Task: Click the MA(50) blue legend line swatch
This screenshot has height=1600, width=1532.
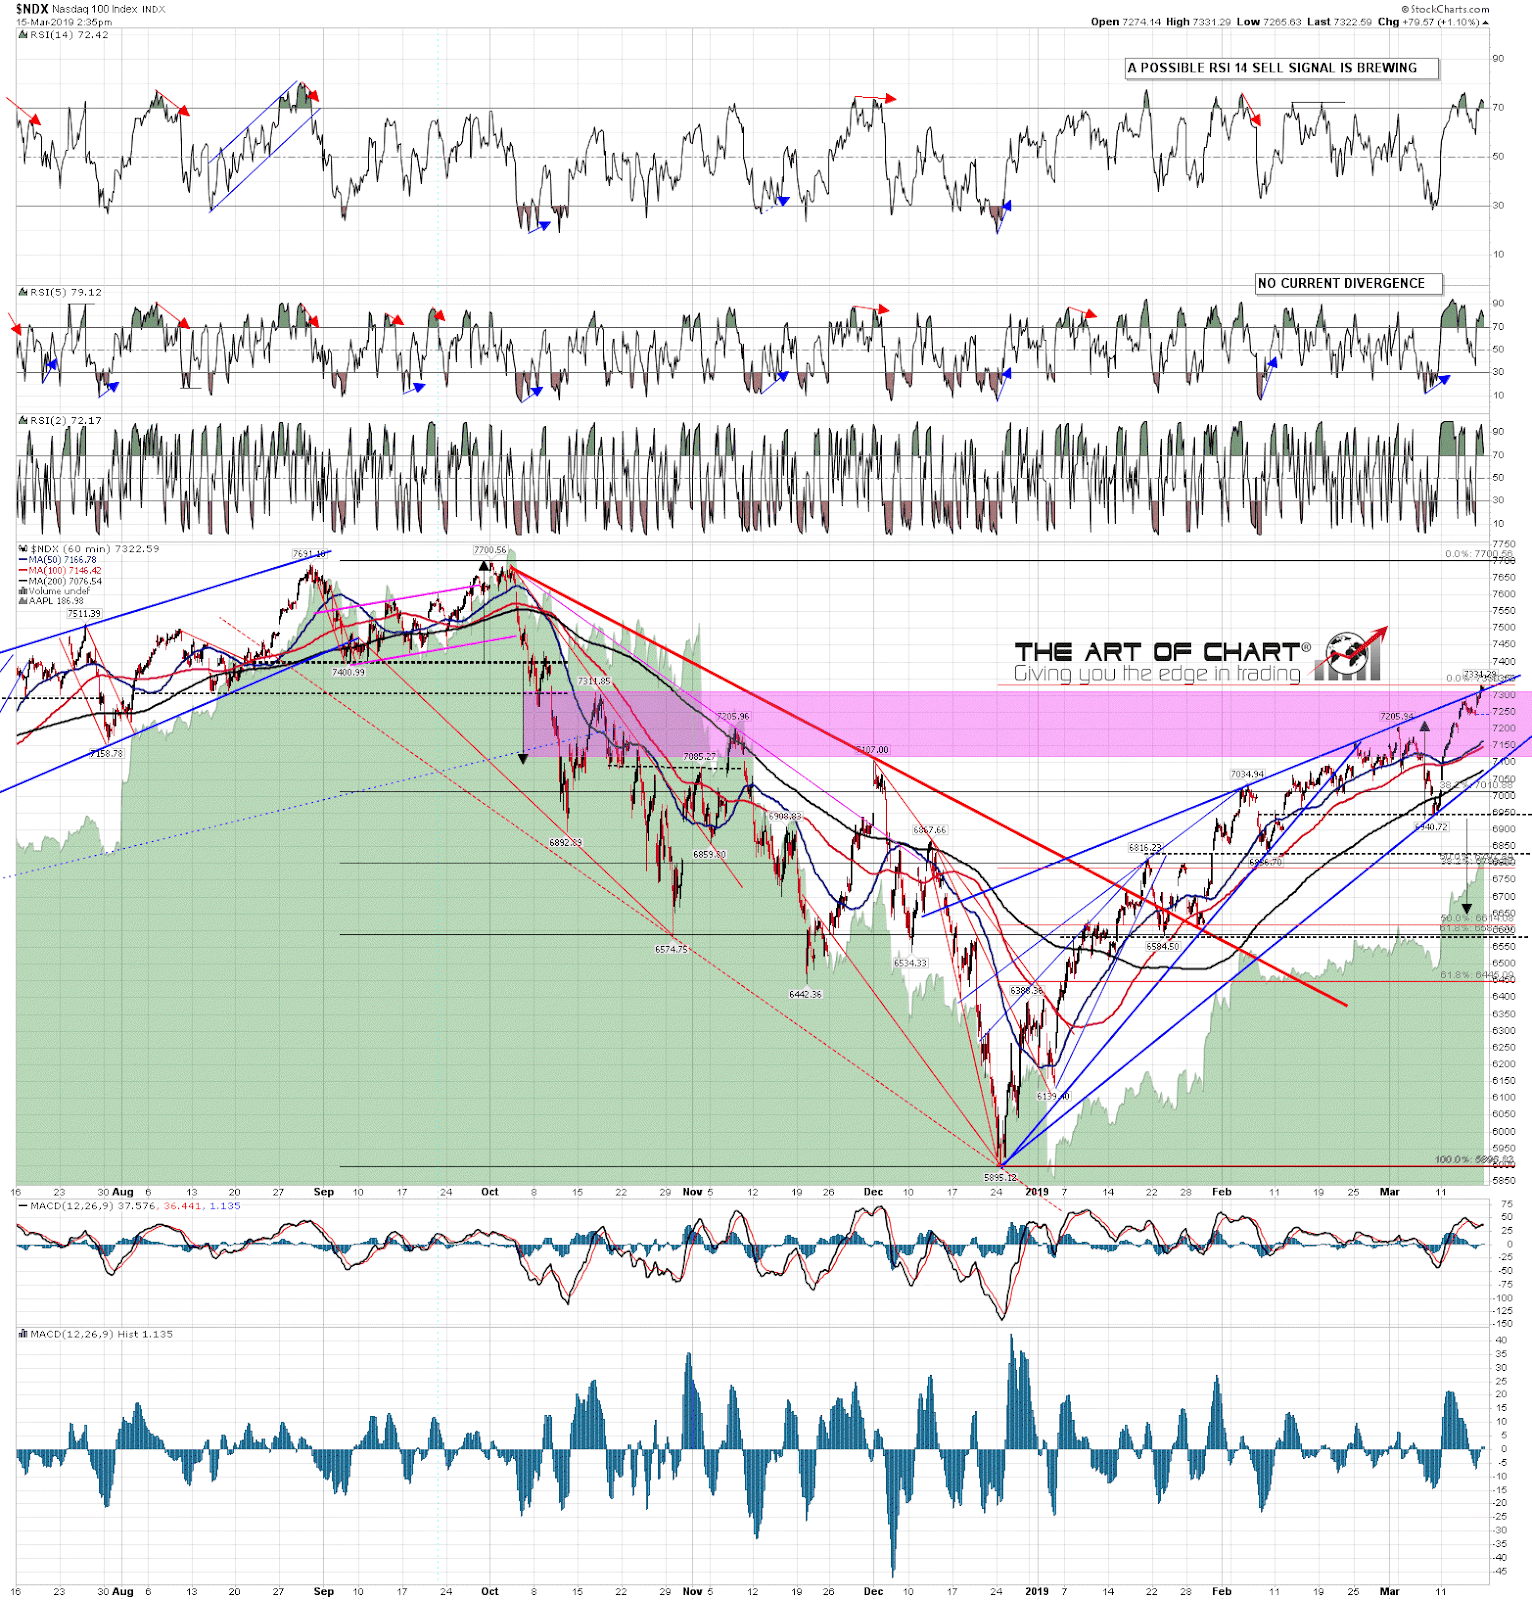Action: (22, 560)
